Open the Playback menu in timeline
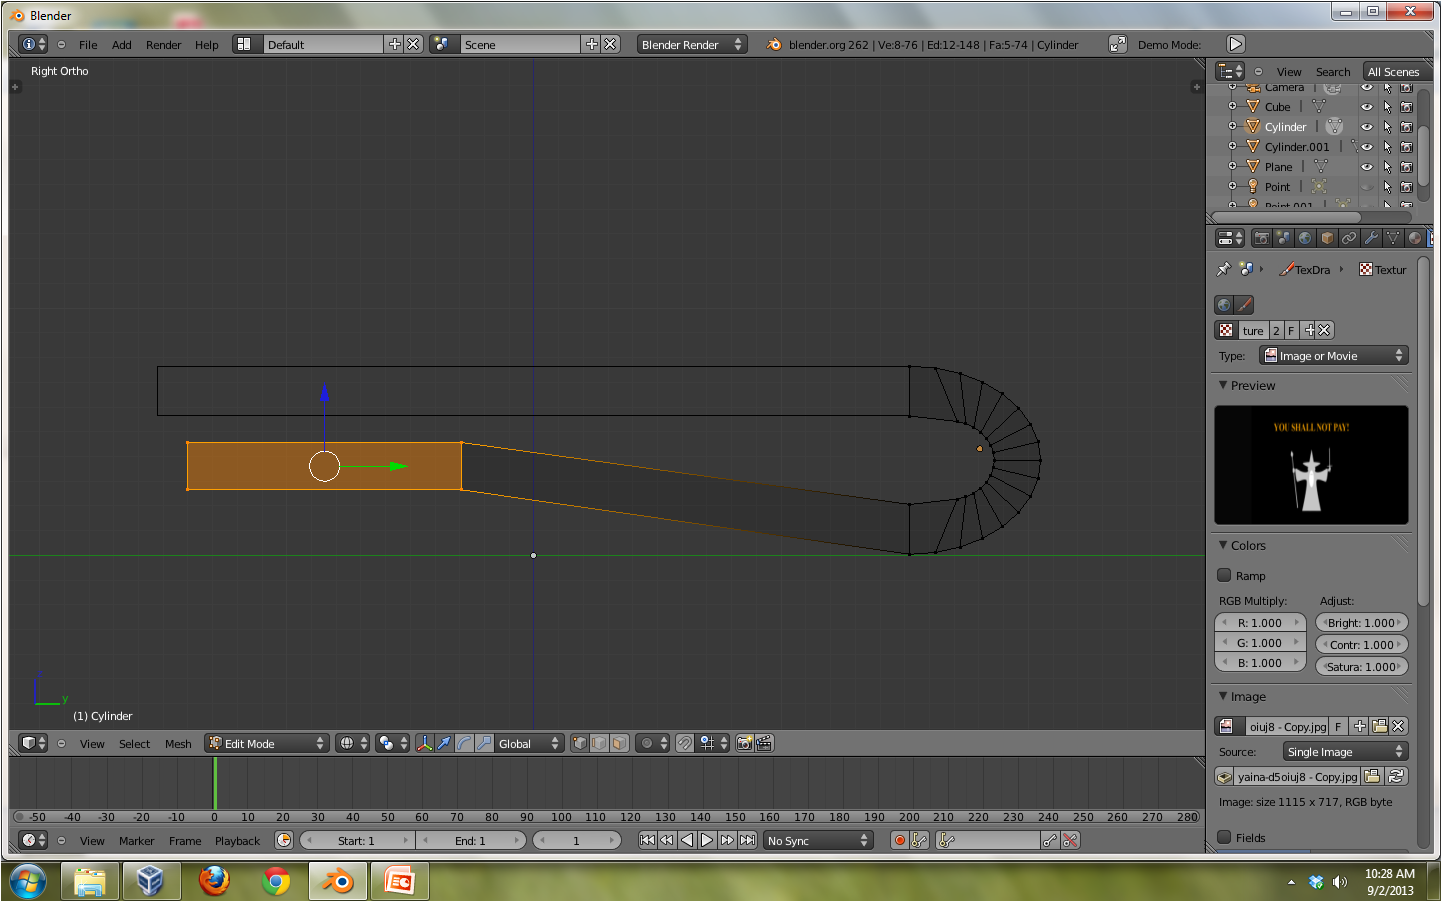Viewport: 1442px width, 902px height. pyautogui.click(x=237, y=841)
